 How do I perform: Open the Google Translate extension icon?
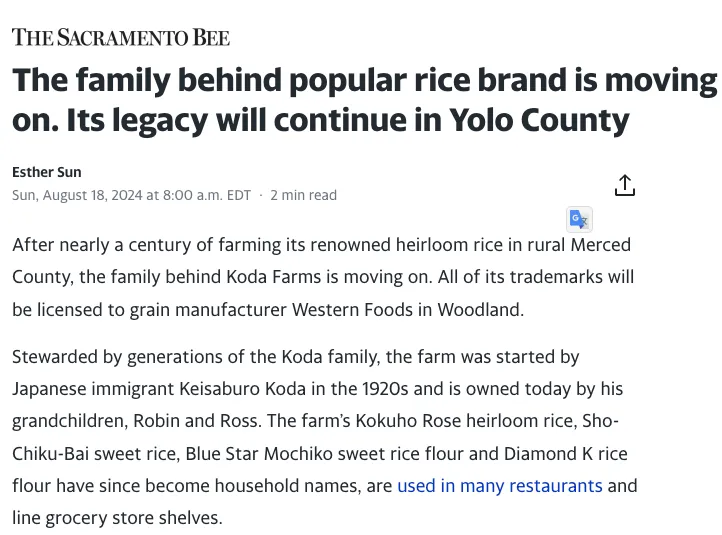coord(579,219)
